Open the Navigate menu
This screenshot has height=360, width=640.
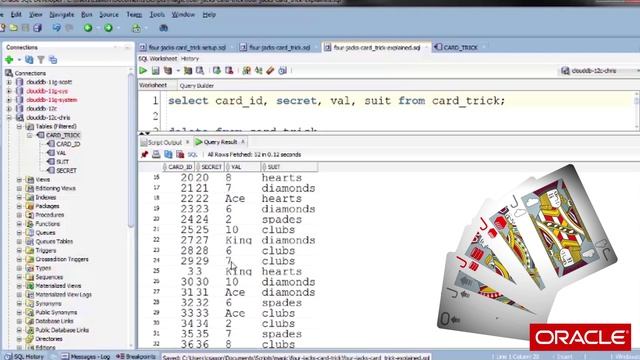point(62,15)
